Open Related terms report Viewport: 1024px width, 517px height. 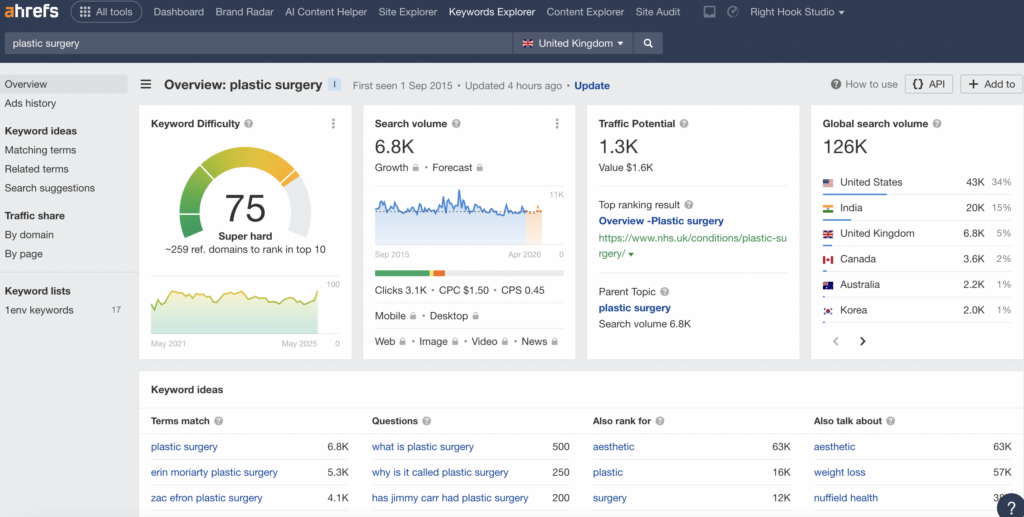coord(37,169)
